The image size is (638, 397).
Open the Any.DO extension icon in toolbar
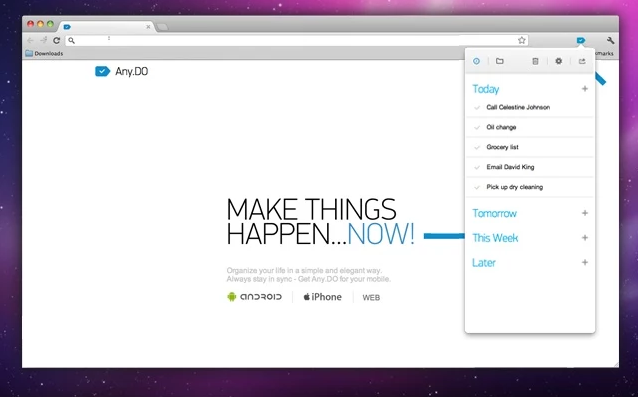tap(581, 40)
